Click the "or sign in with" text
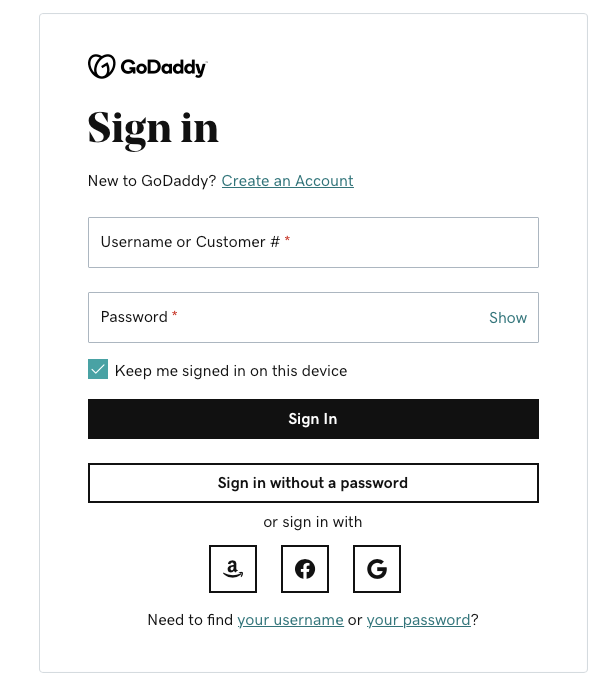The height and width of the screenshot is (688, 615). (x=313, y=522)
